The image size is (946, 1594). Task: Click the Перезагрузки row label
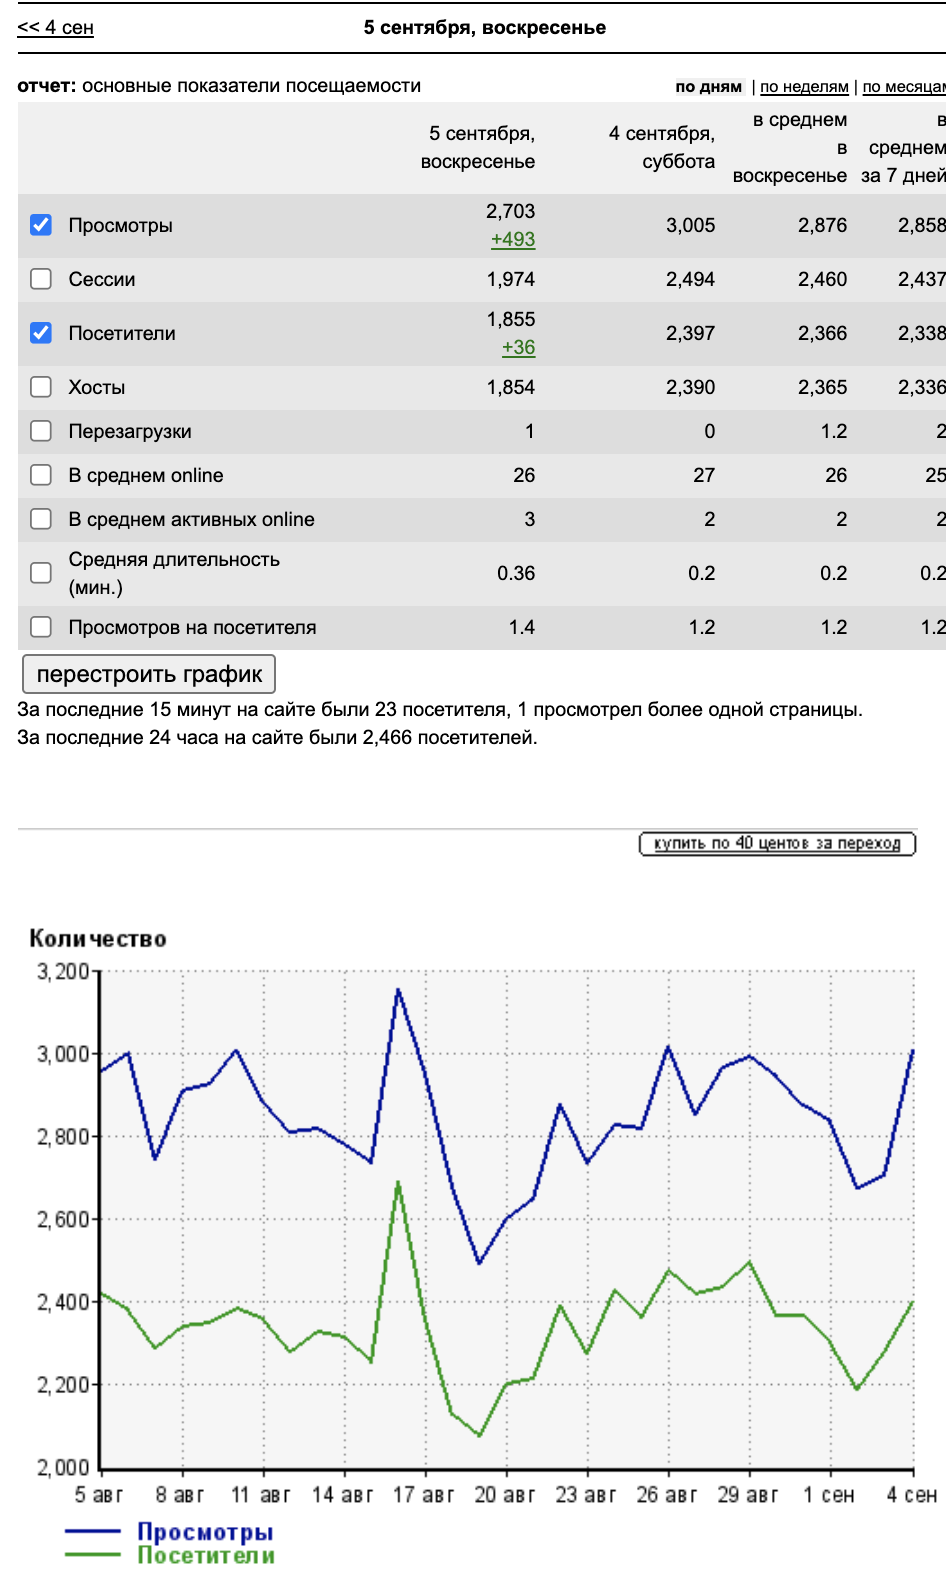point(130,431)
